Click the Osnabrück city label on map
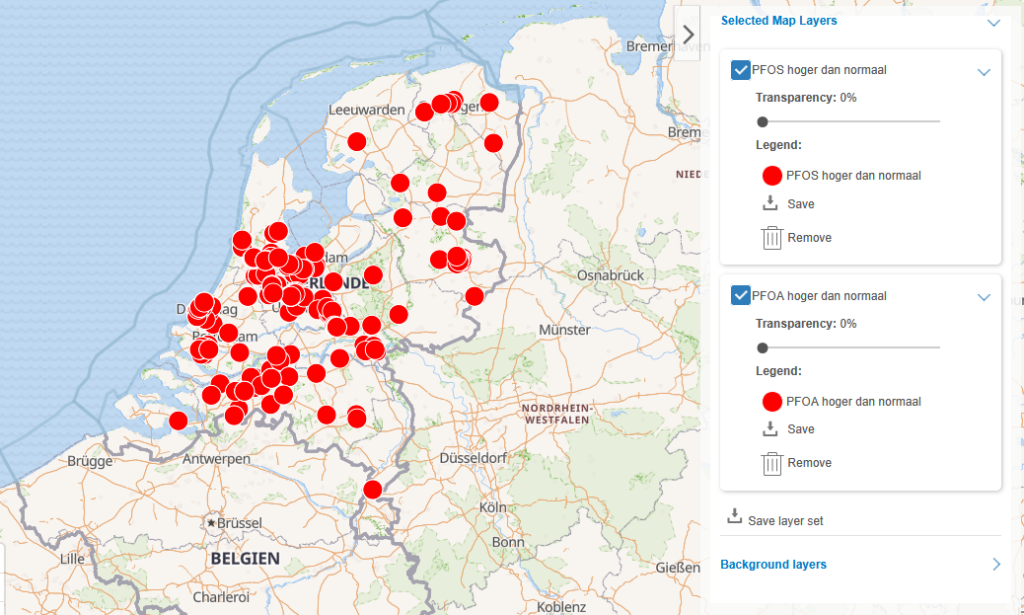 [x=611, y=276]
